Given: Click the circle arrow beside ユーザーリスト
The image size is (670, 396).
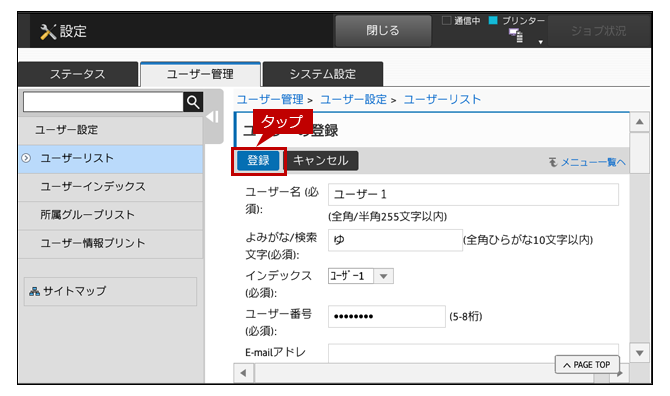Looking at the screenshot, I should click(26, 158).
